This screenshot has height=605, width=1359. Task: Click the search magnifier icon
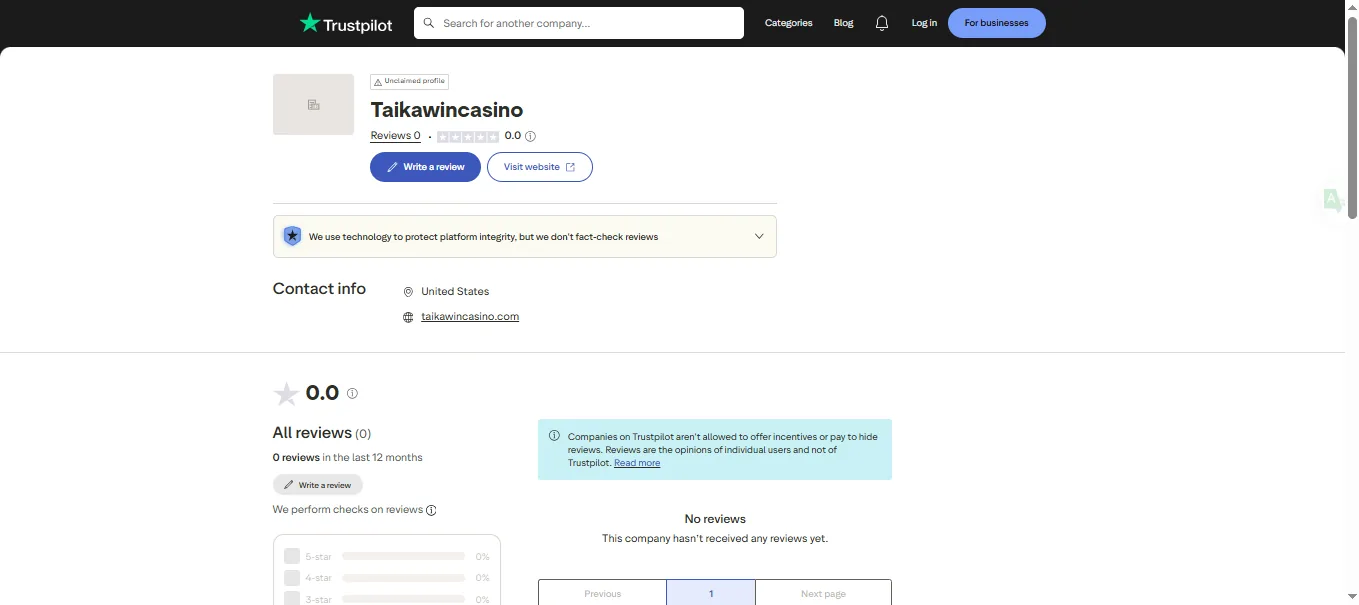click(429, 23)
